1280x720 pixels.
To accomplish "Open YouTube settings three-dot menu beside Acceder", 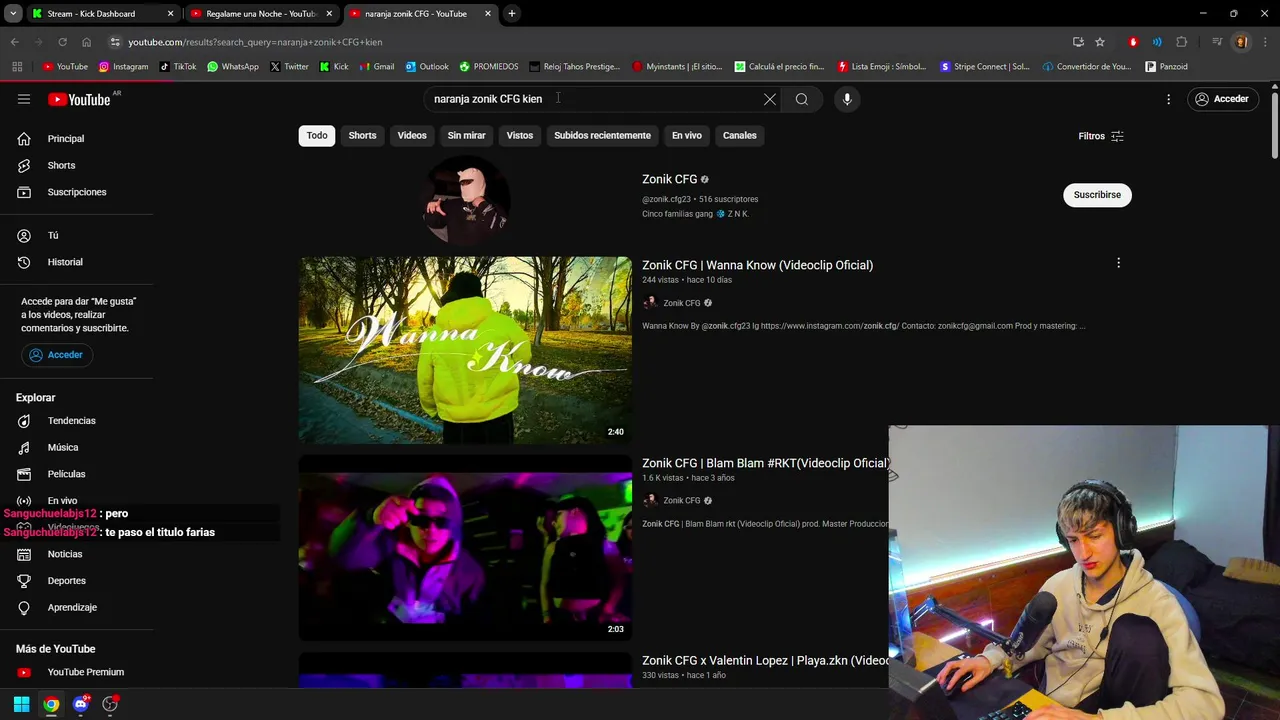I will pyautogui.click(x=1168, y=99).
